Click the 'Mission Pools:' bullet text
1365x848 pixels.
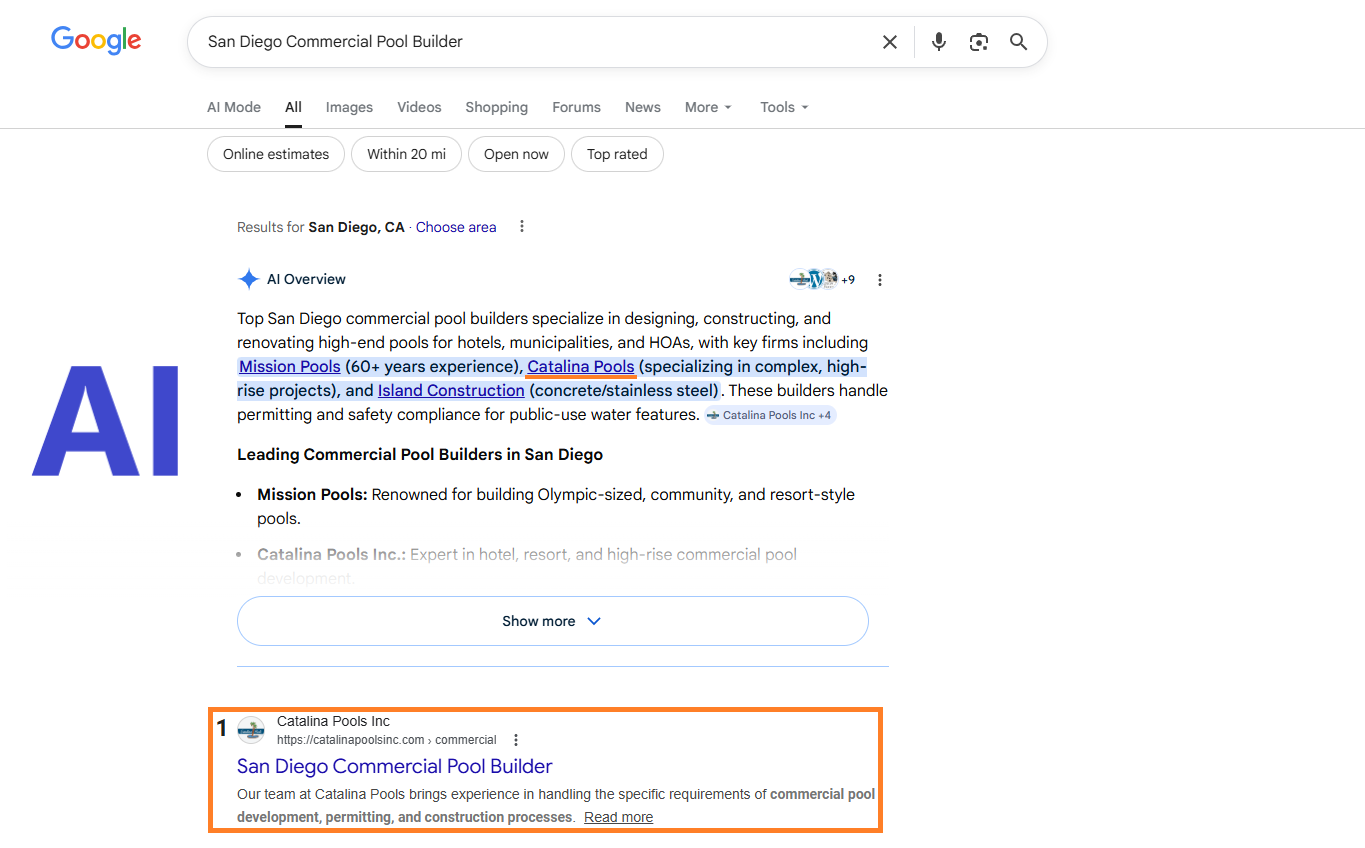tap(312, 494)
